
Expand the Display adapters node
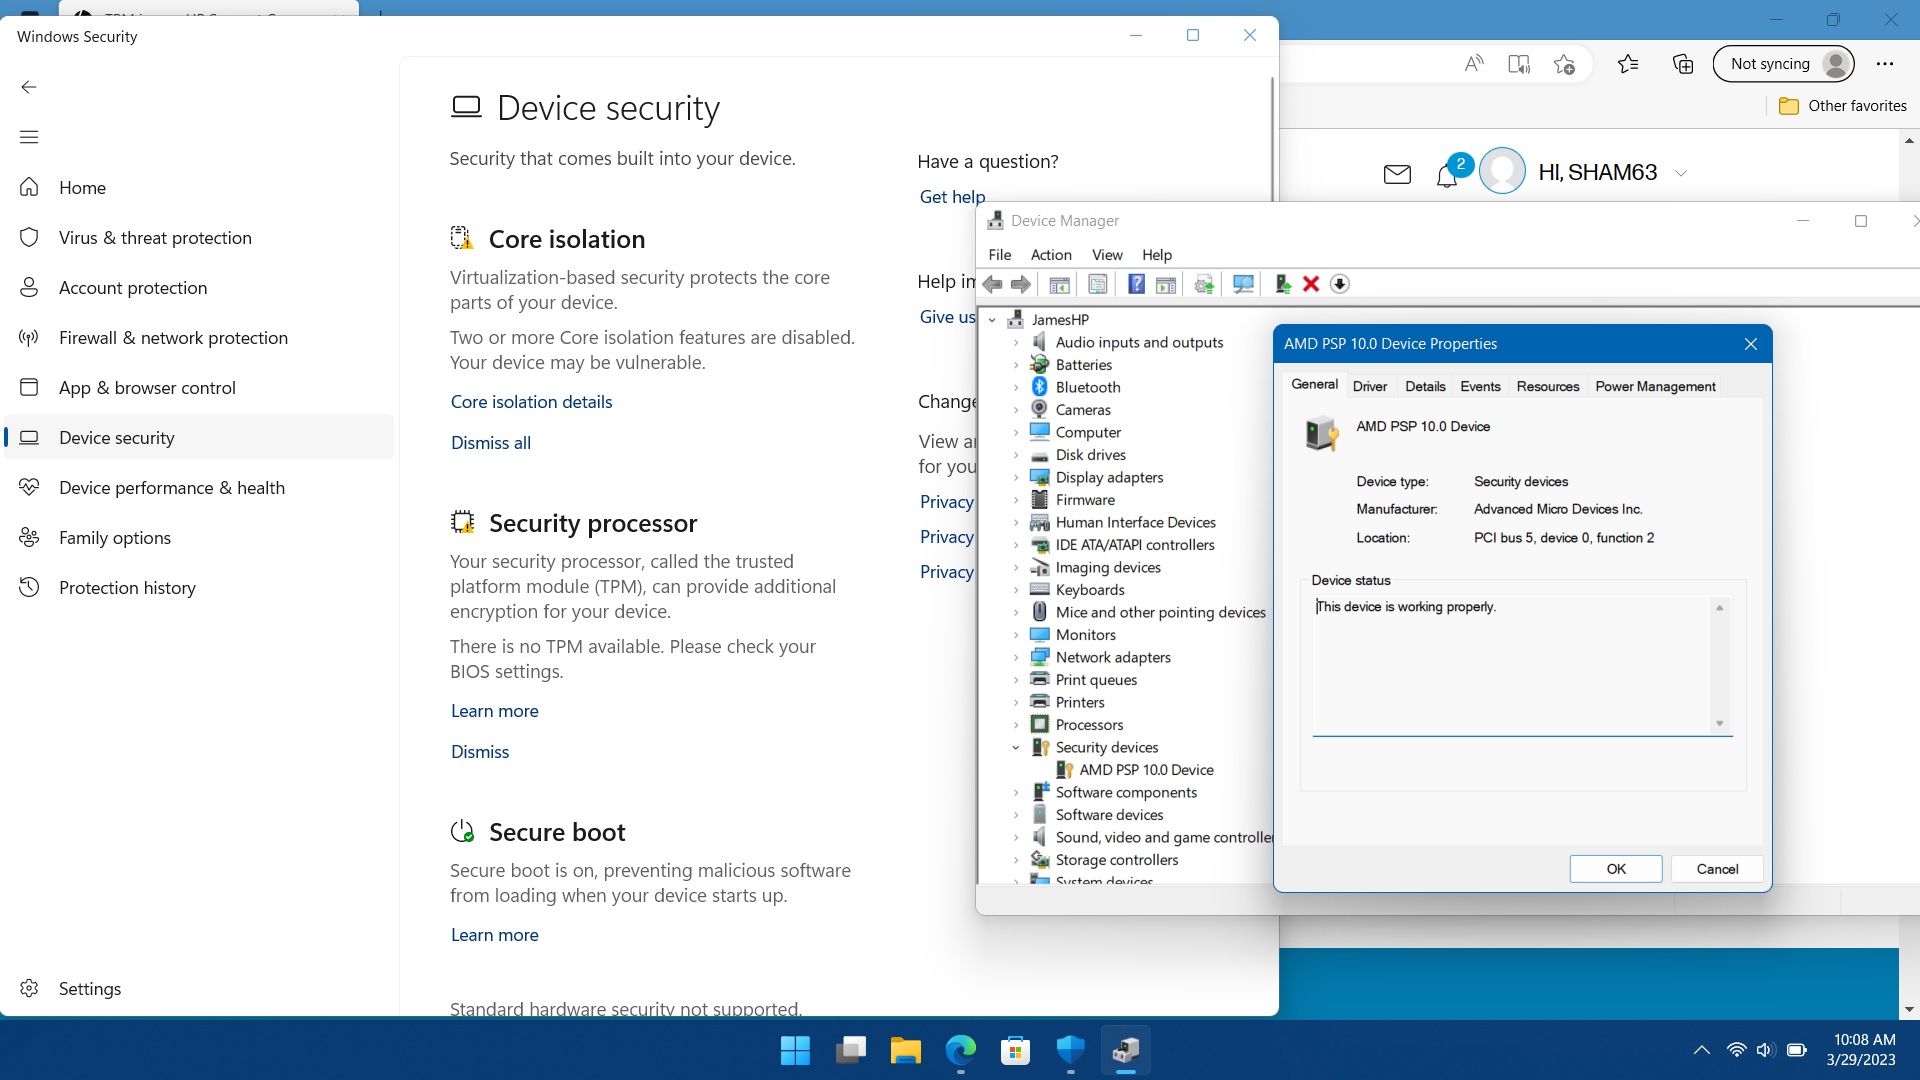(1016, 478)
